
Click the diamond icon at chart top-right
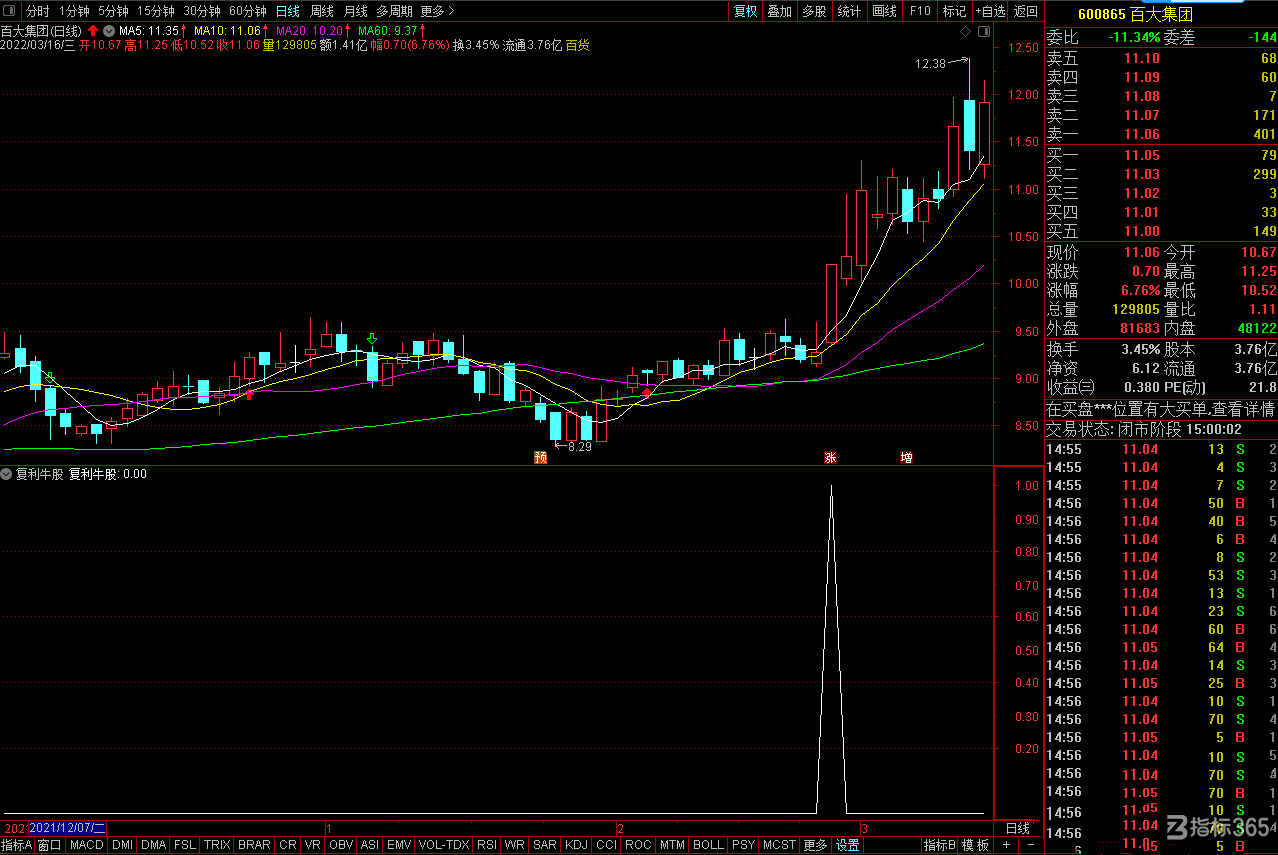pos(966,32)
